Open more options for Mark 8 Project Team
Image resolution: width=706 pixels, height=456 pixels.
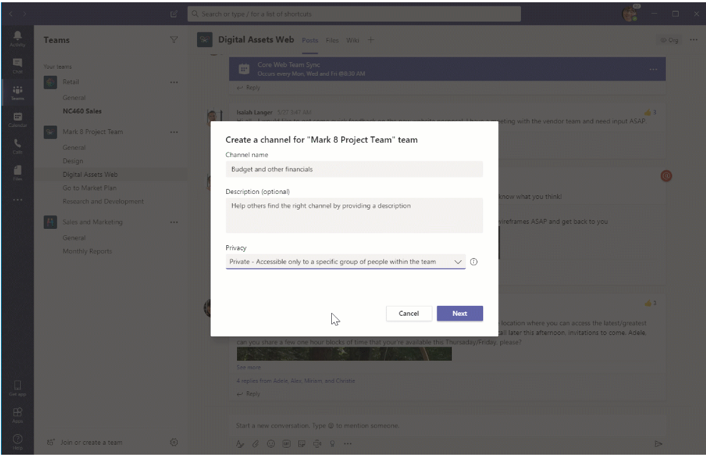point(174,132)
